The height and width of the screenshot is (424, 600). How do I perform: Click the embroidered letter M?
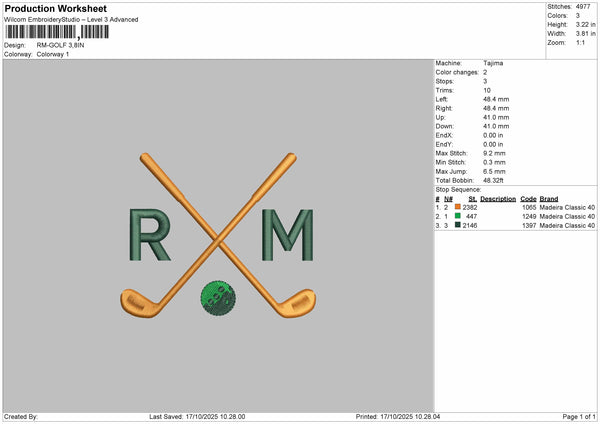288,235
